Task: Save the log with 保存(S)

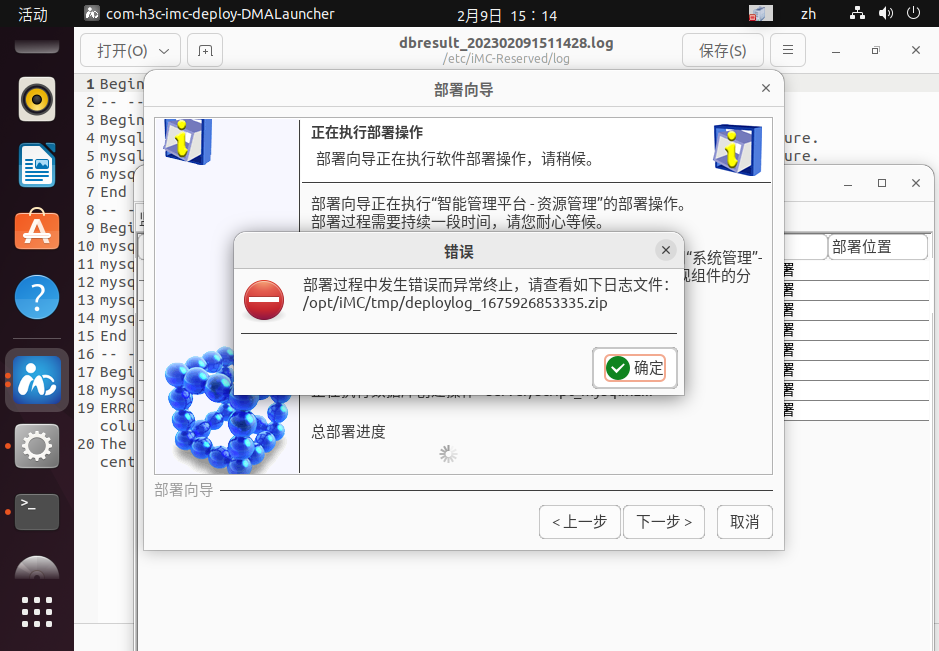Action: (723, 51)
